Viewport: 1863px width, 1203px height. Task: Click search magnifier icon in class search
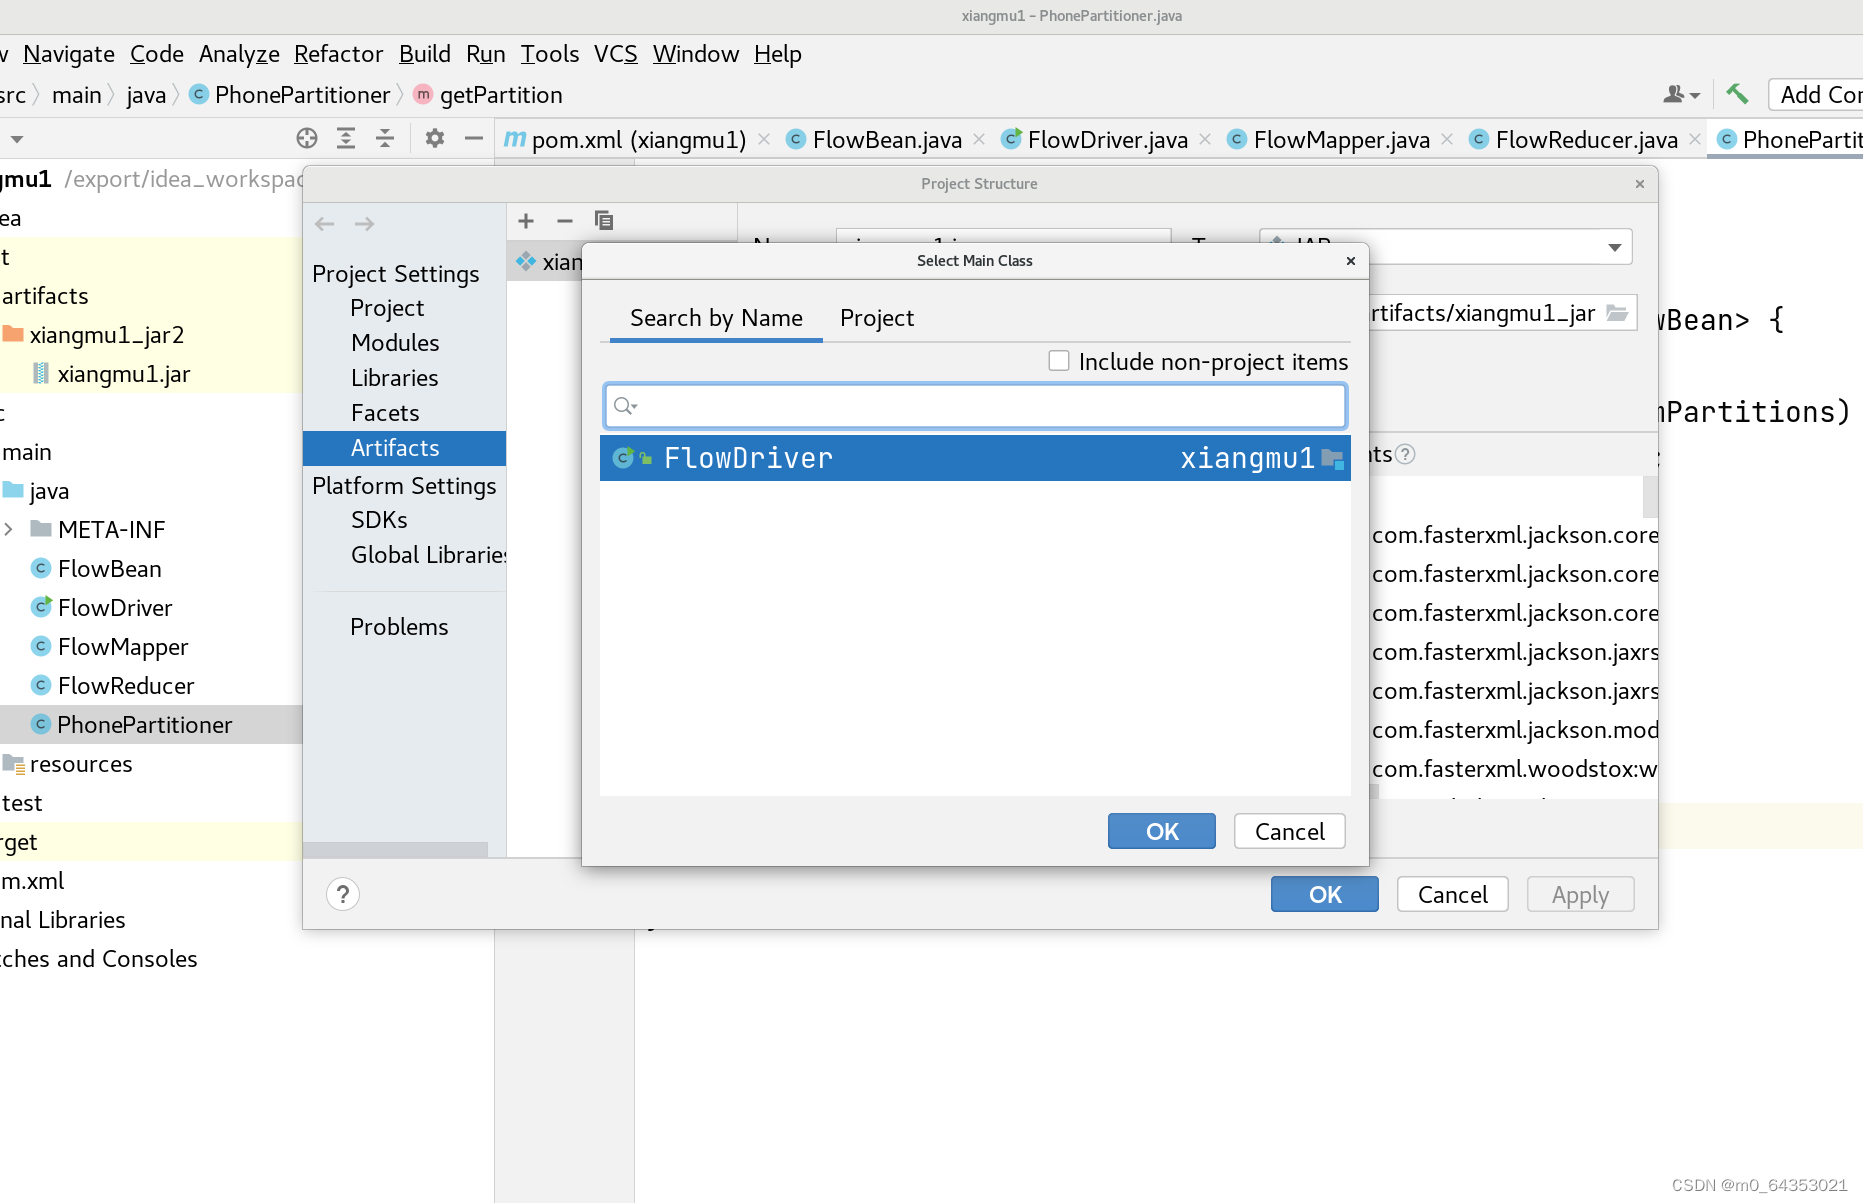[x=625, y=406]
